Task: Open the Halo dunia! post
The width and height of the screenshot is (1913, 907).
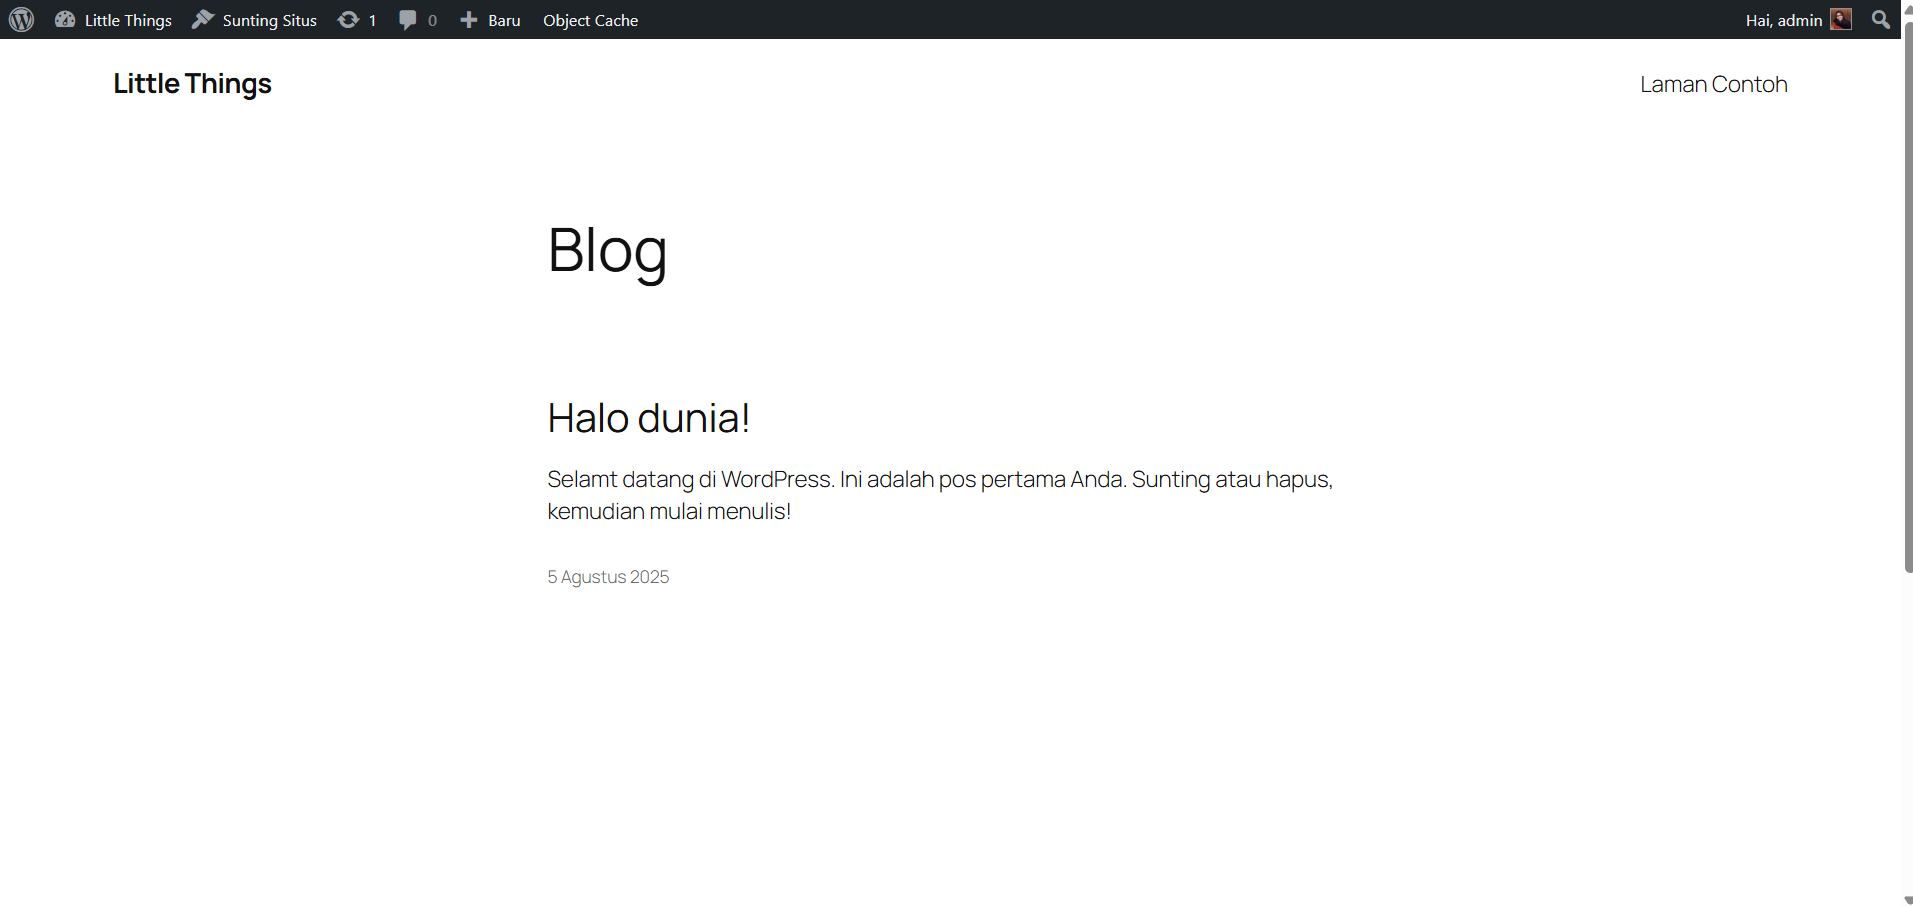Action: coord(648,418)
